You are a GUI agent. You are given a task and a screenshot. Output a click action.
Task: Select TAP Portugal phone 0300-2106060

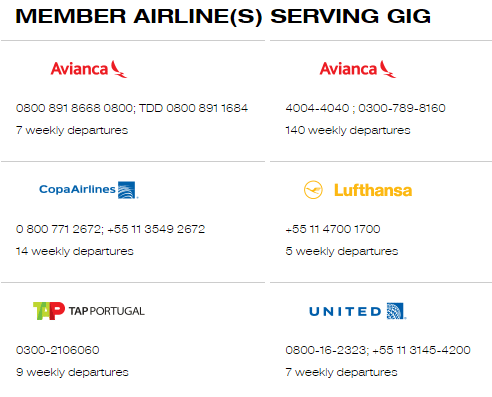58,350
